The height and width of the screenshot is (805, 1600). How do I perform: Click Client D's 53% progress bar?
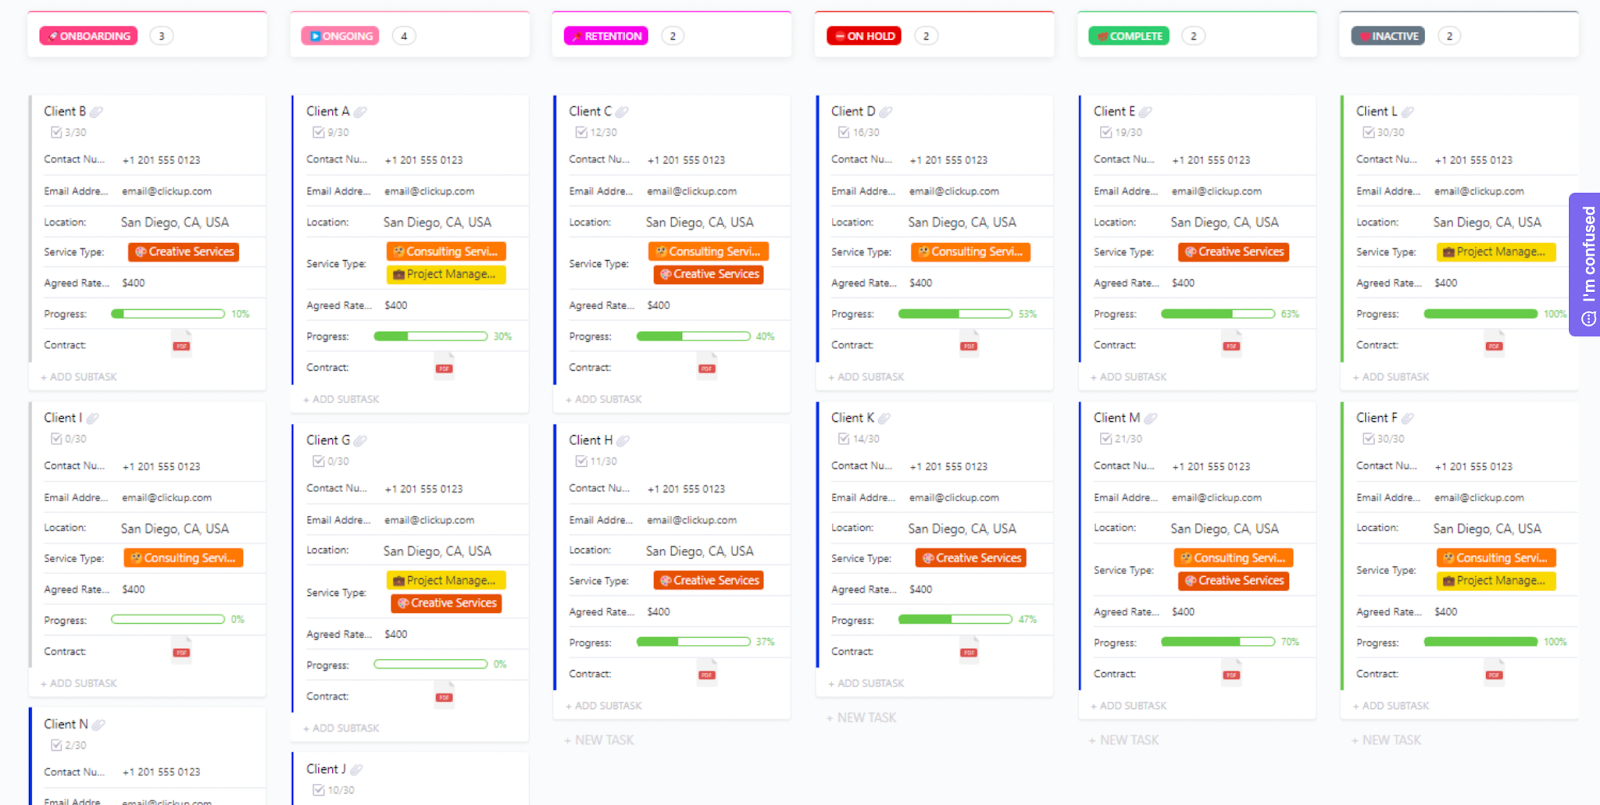tap(955, 314)
